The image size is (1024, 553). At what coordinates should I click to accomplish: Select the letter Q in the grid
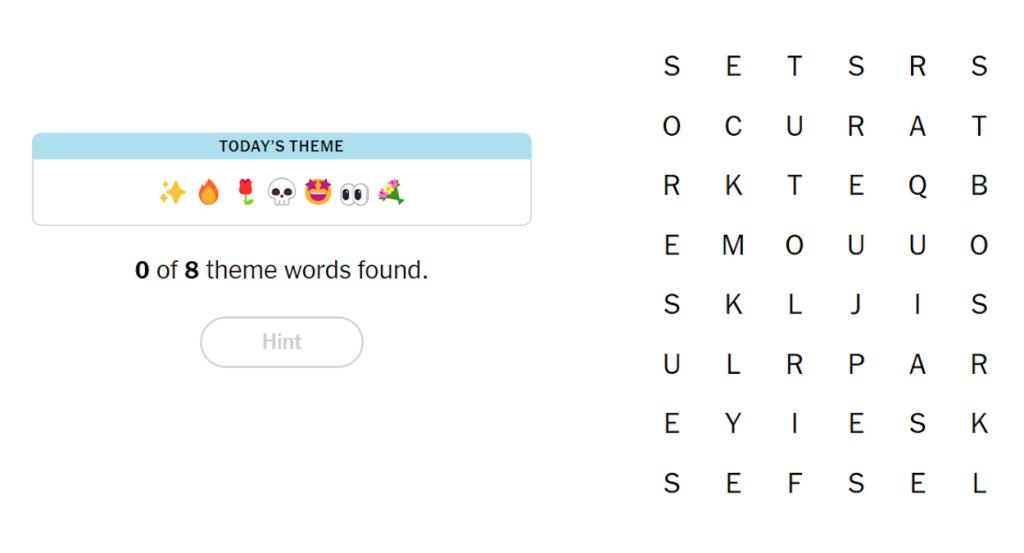pyautogui.click(x=918, y=186)
